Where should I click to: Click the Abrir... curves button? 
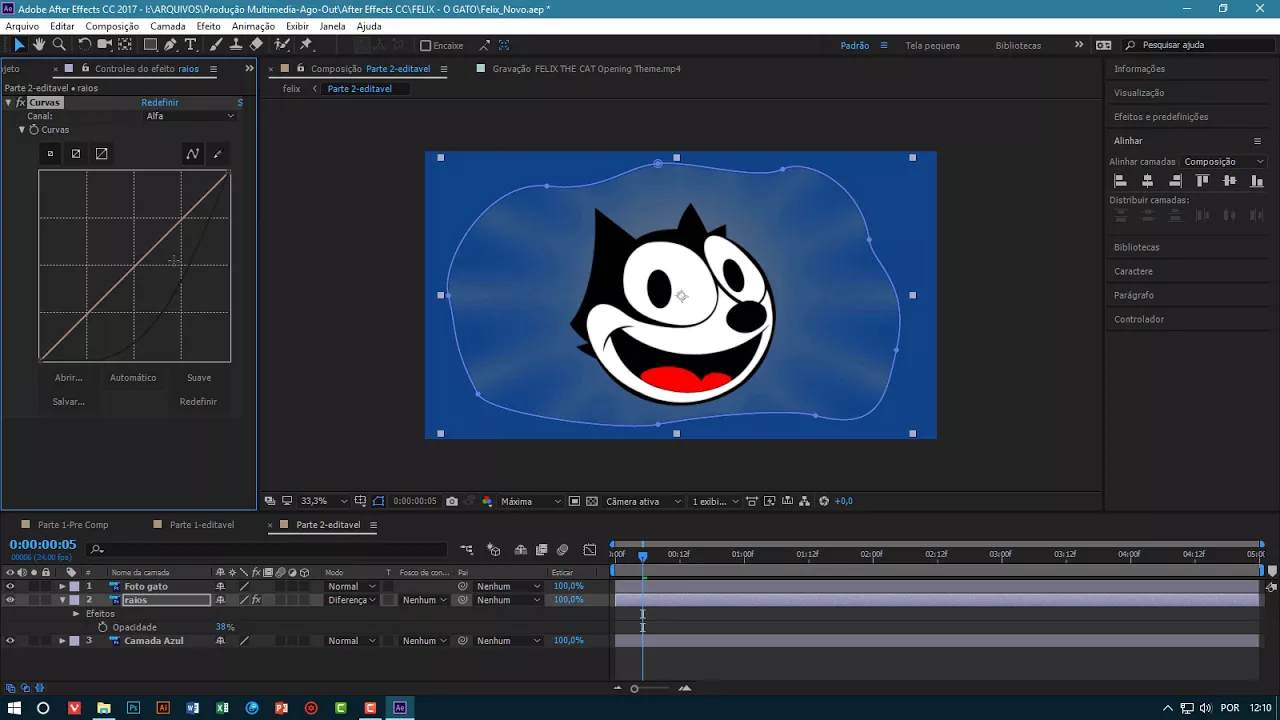coord(68,378)
